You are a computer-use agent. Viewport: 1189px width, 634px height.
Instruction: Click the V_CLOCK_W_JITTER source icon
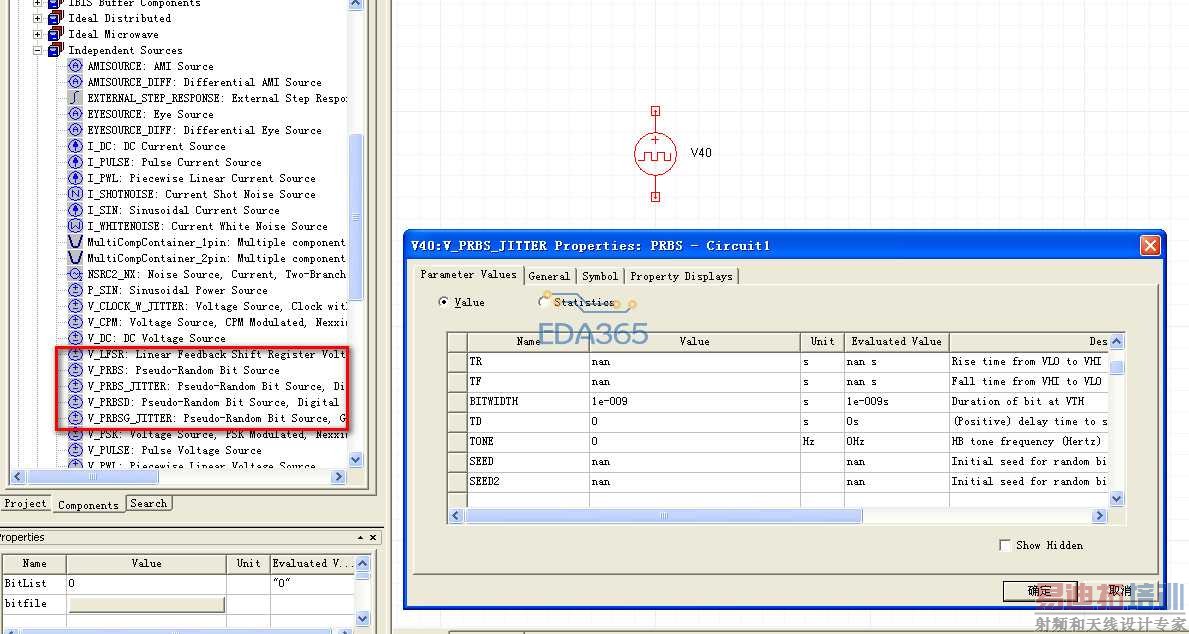[x=75, y=306]
